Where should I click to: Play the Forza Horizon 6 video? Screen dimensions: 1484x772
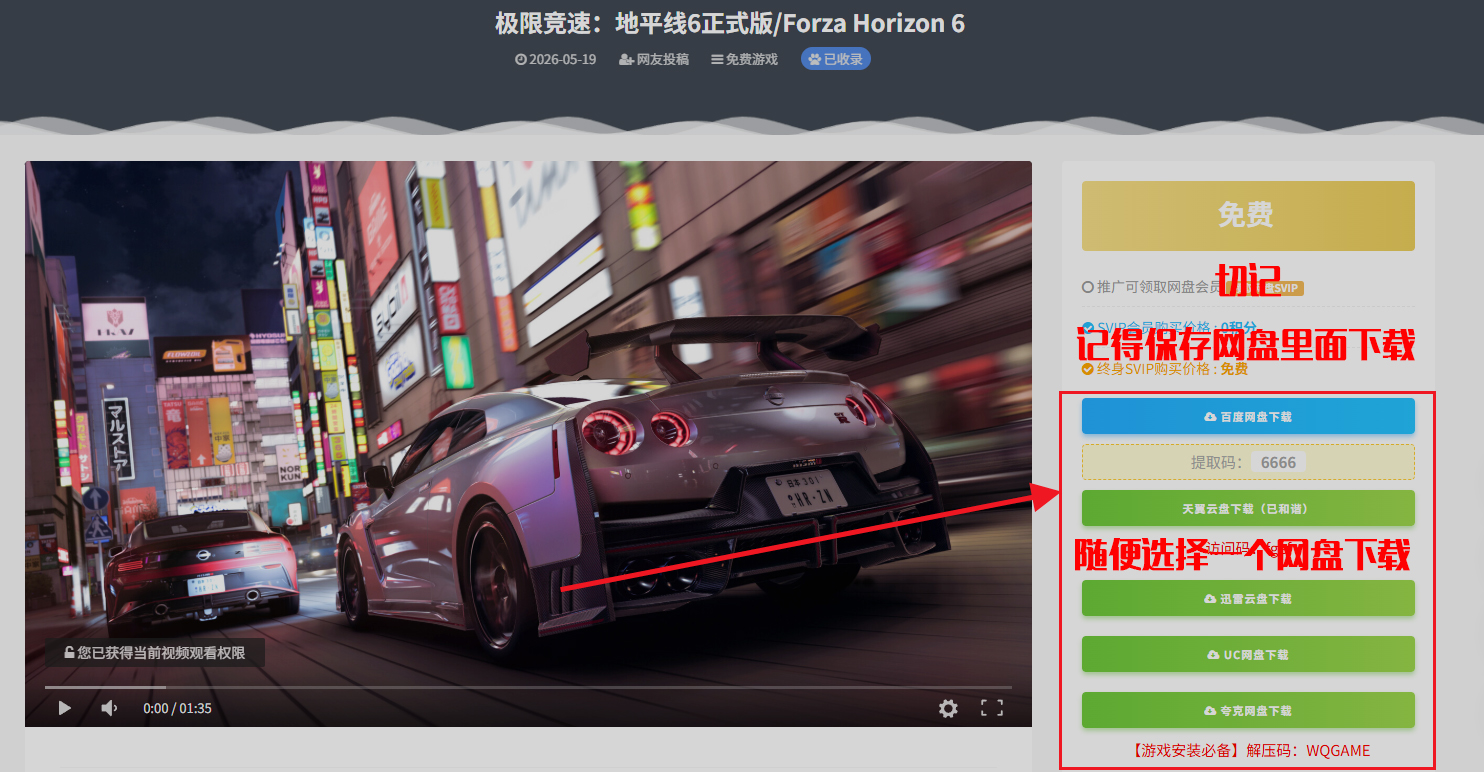click(65, 708)
